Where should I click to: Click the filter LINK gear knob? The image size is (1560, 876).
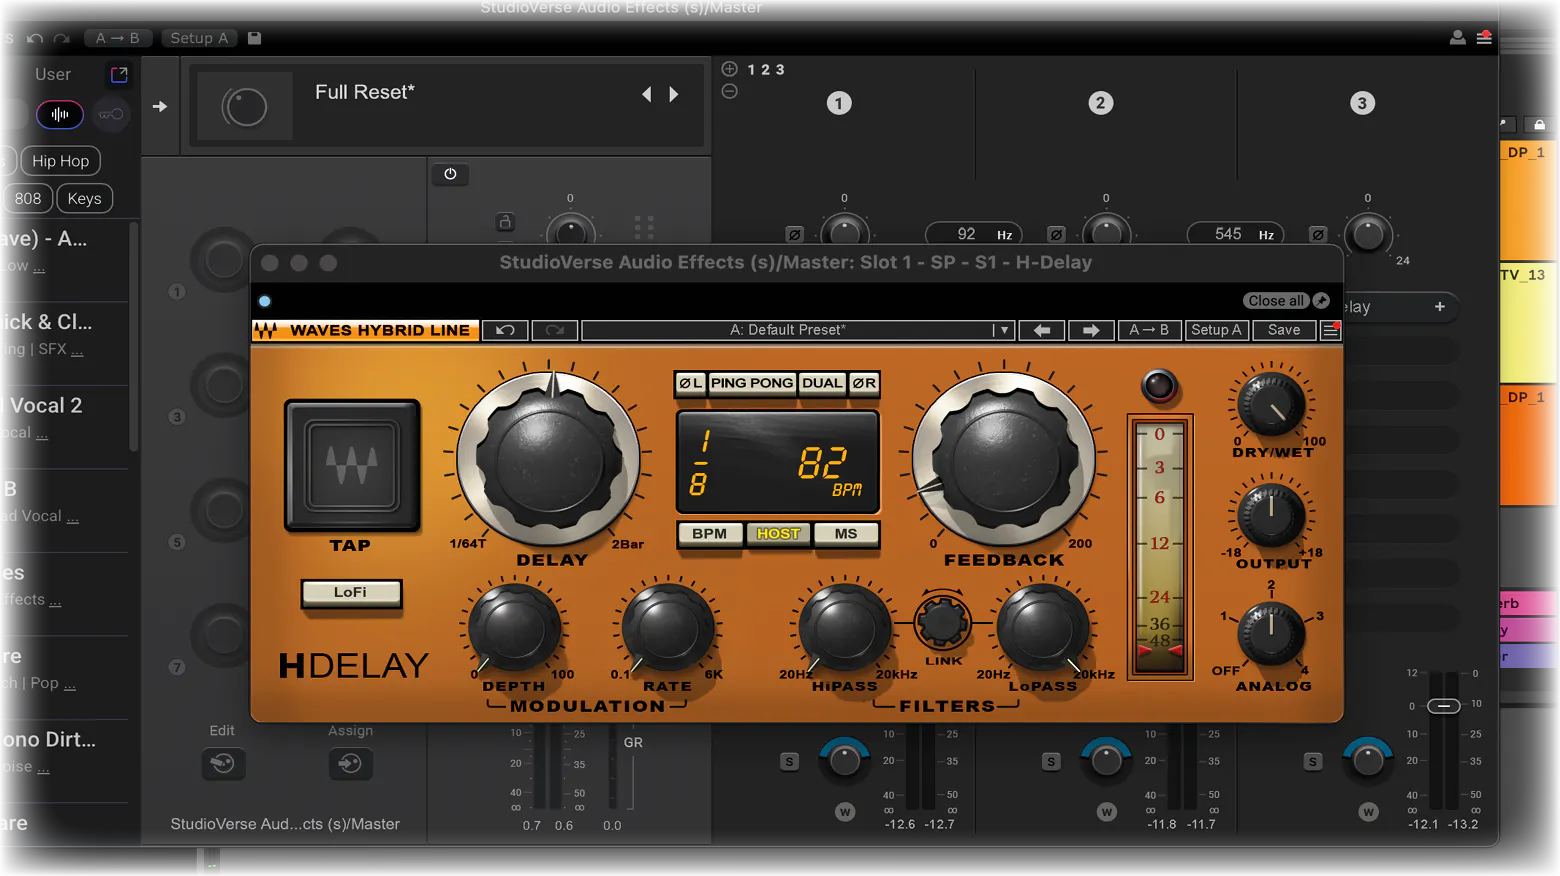click(942, 622)
